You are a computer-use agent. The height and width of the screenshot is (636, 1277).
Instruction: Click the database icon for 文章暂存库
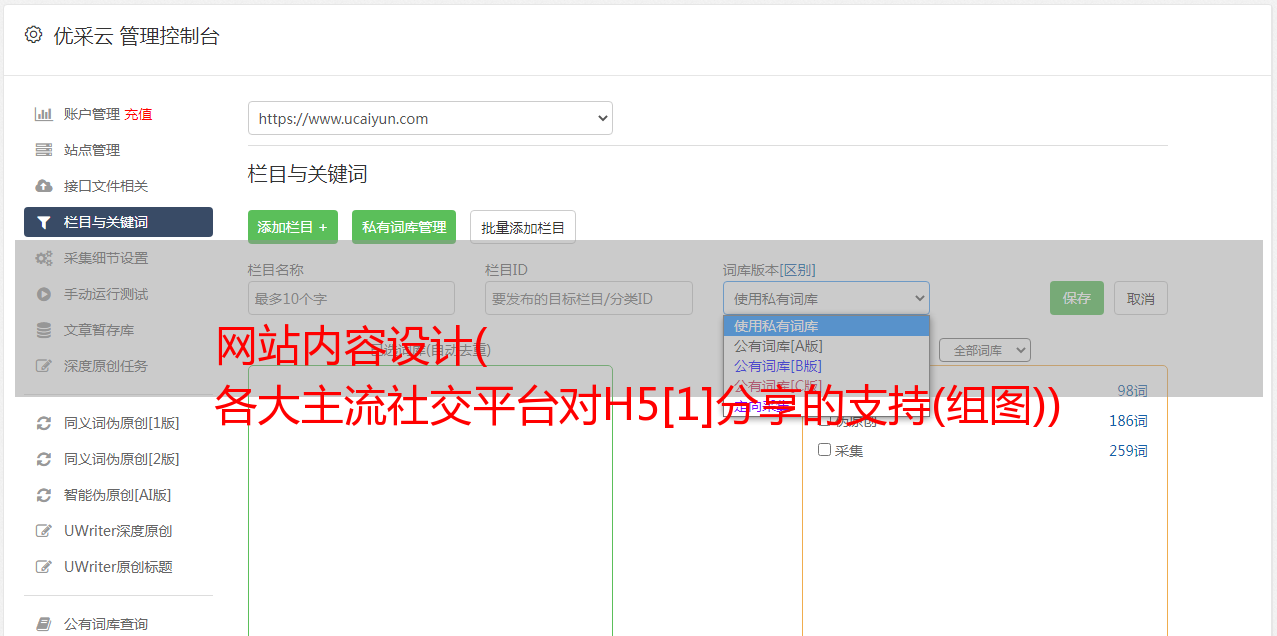pos(44,330)
